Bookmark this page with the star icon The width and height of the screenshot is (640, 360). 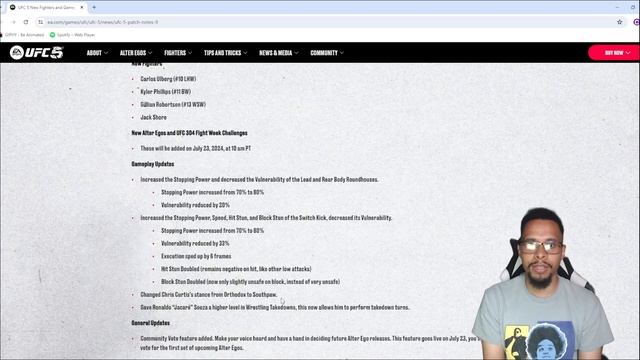click(x=620, y=22)
